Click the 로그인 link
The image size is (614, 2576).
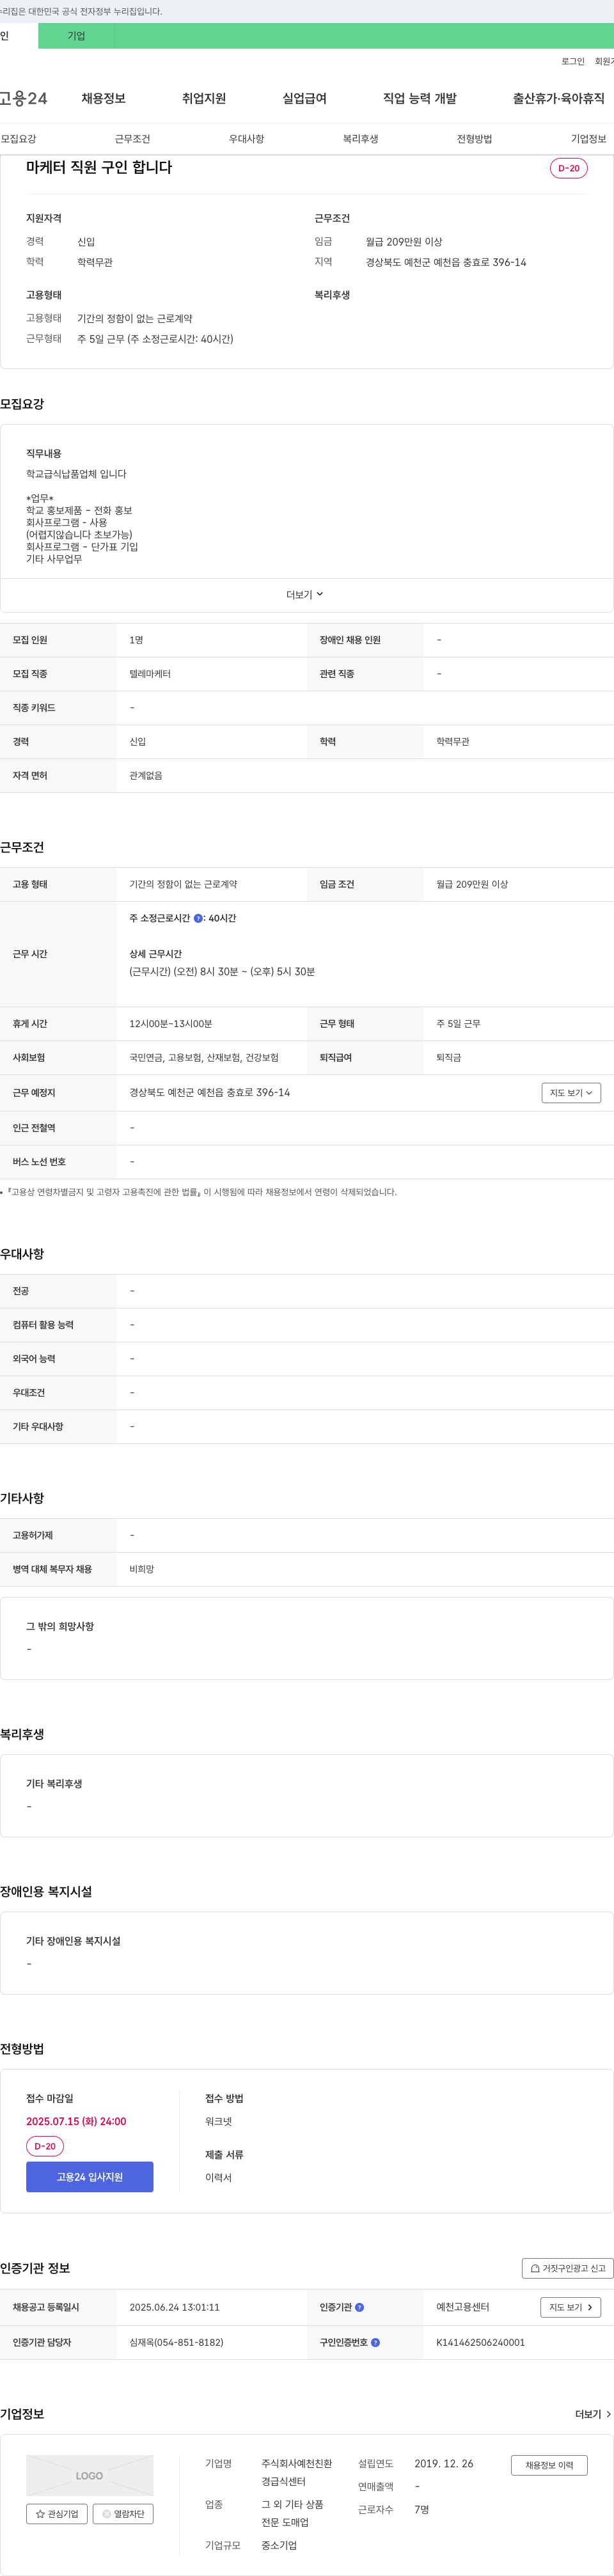click(x=573, y=61)
